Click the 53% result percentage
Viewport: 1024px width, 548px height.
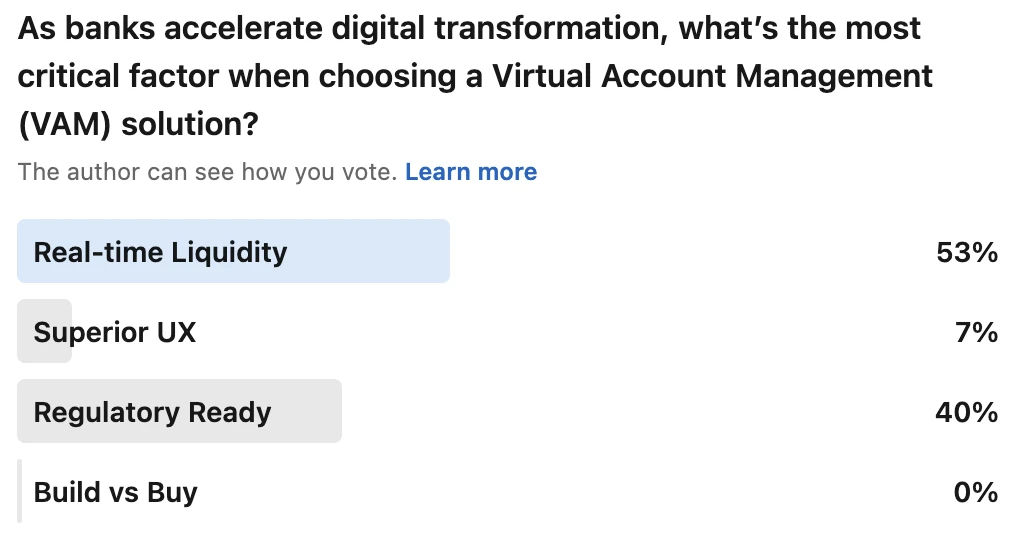pos(967,252)
